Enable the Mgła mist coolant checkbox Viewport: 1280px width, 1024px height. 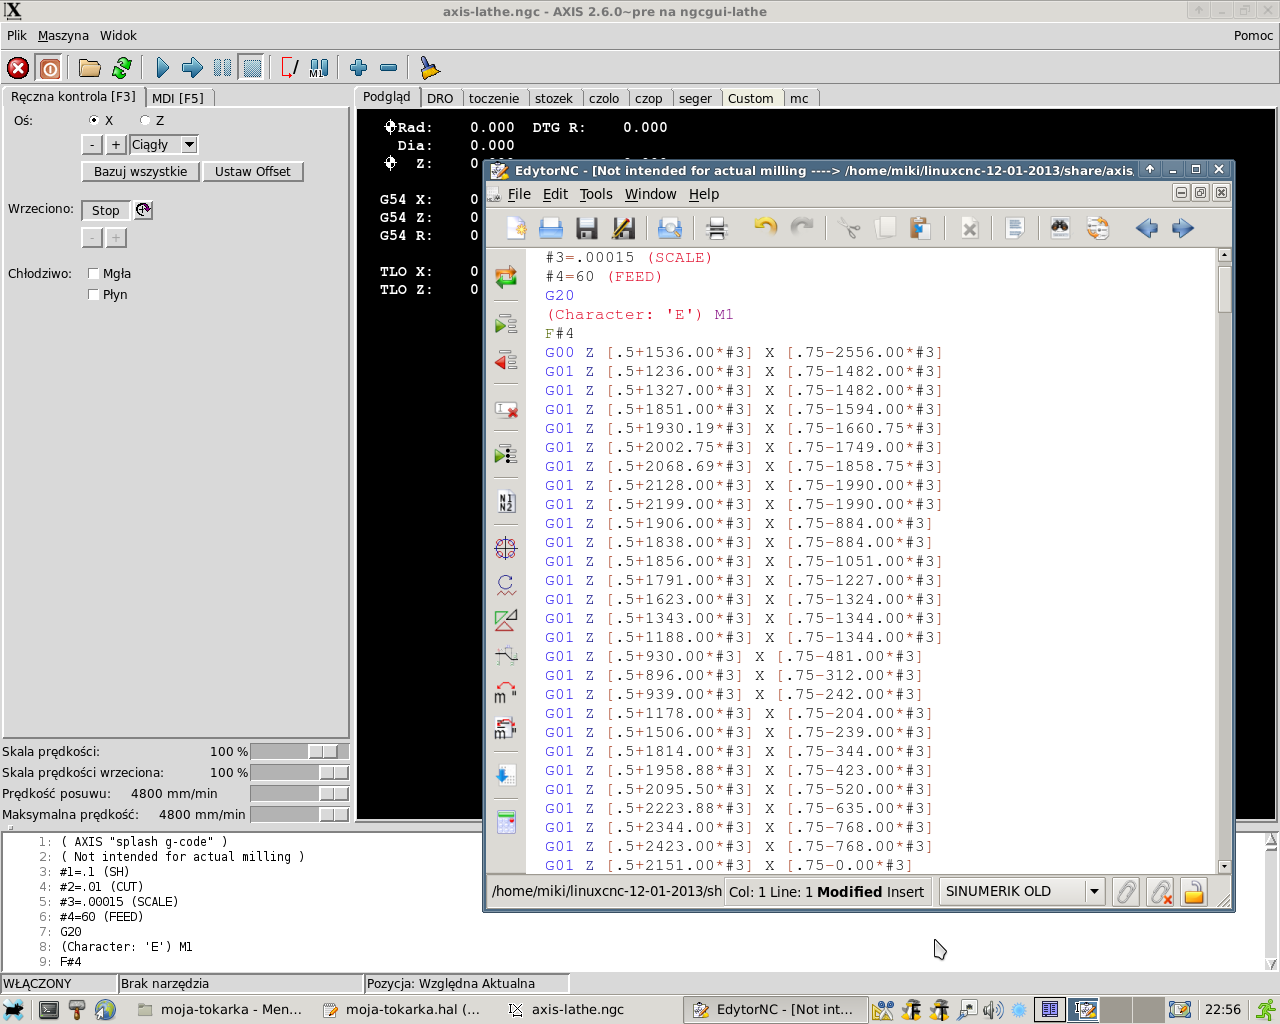[x=93, y=273]
